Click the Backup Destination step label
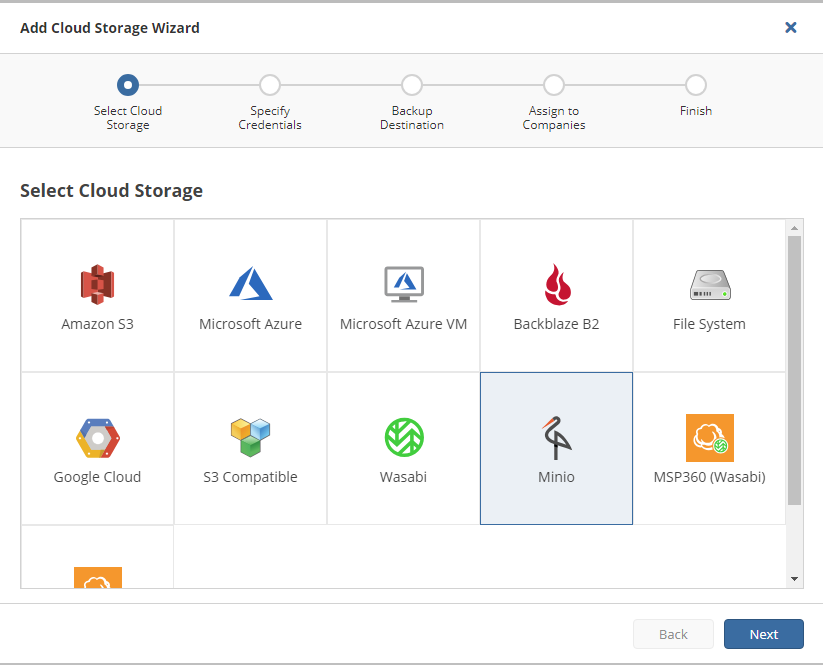823x665 pixels. [x=412, y=118]
